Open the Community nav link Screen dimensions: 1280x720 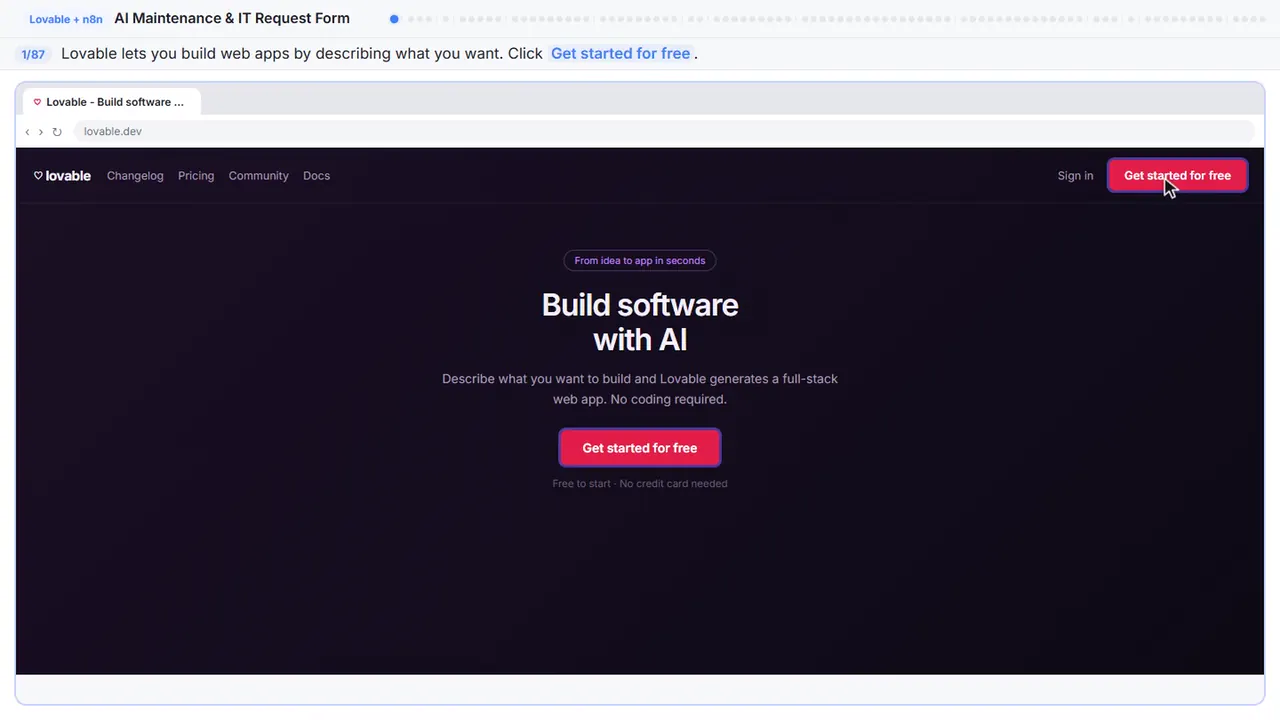[258, 176]
